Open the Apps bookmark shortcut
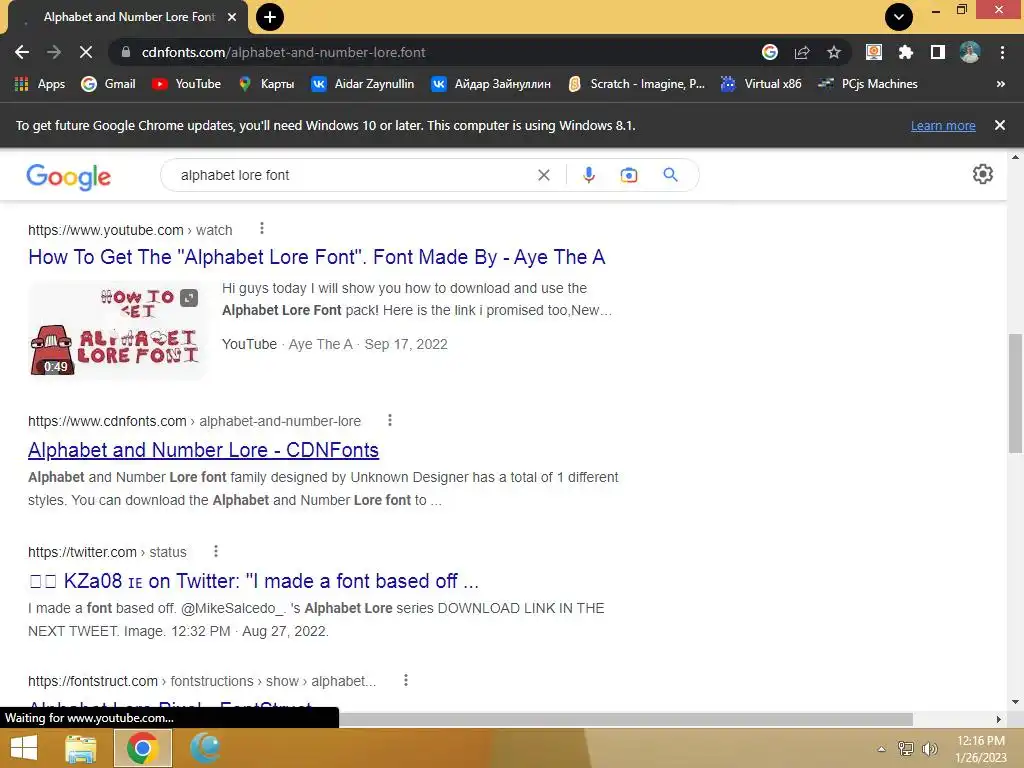This screenshot has width=1024, height=768. click(40, 84)
